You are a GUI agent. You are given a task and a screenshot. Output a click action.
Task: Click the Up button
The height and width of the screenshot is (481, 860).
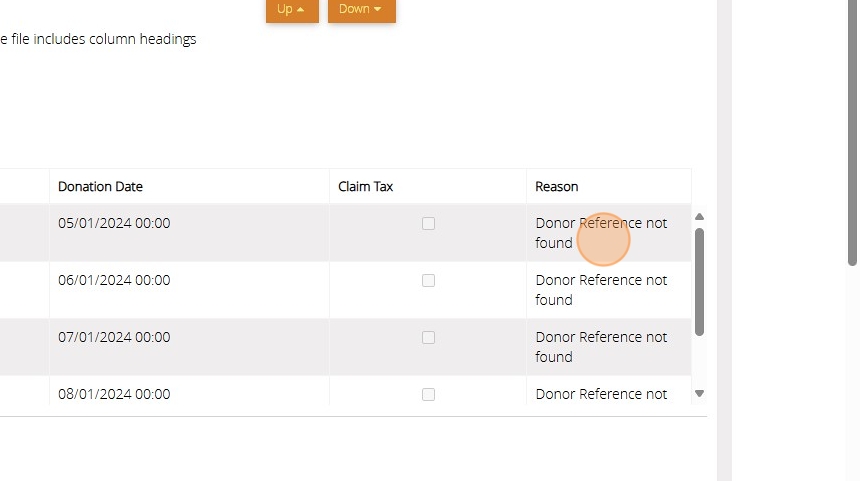(291, 10)
